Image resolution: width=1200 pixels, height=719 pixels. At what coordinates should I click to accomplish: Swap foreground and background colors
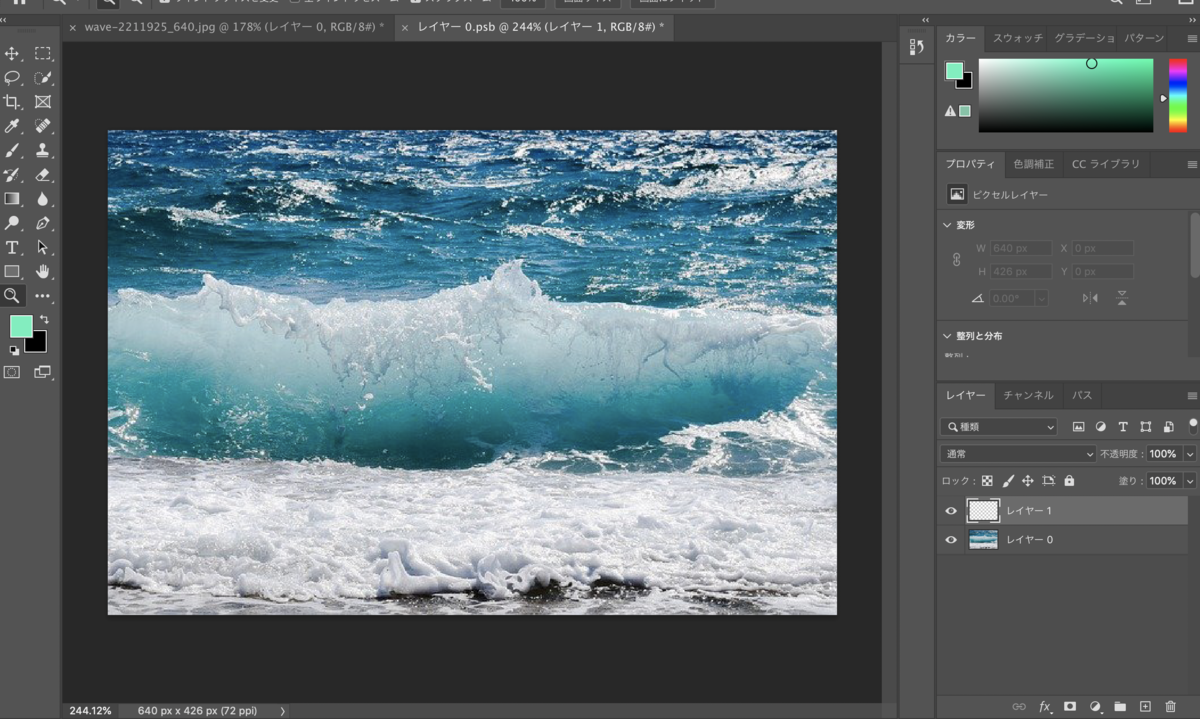click(x=44, y=321)
